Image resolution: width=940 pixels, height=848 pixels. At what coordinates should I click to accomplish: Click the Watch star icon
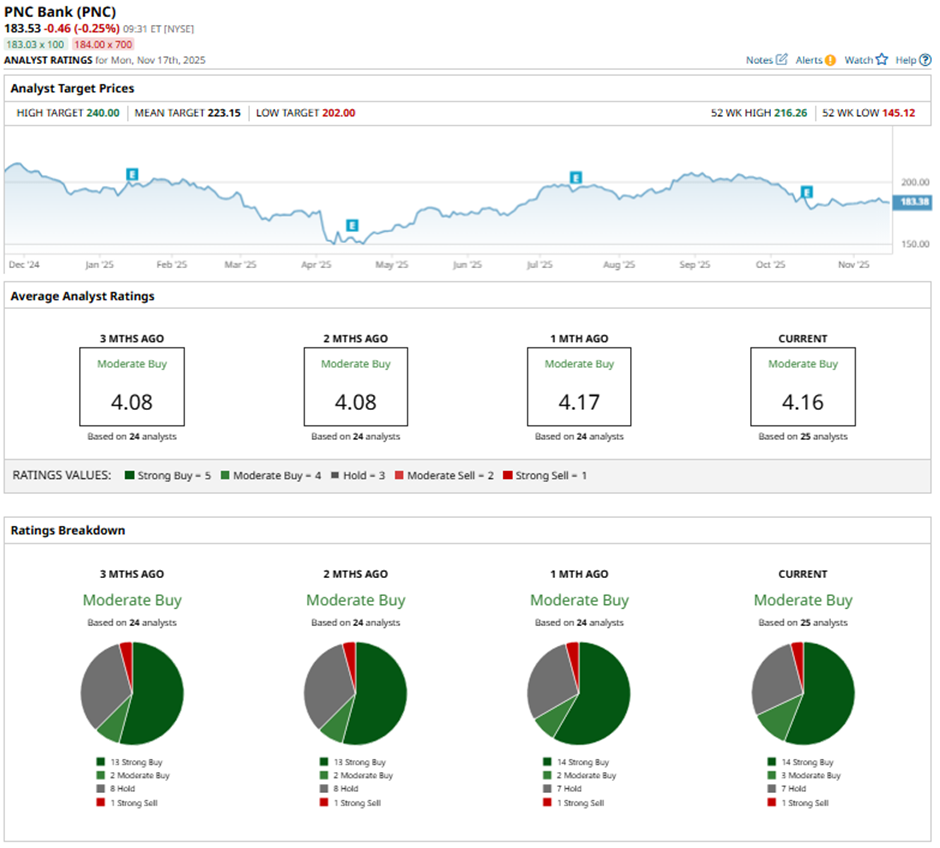[881, 60]
